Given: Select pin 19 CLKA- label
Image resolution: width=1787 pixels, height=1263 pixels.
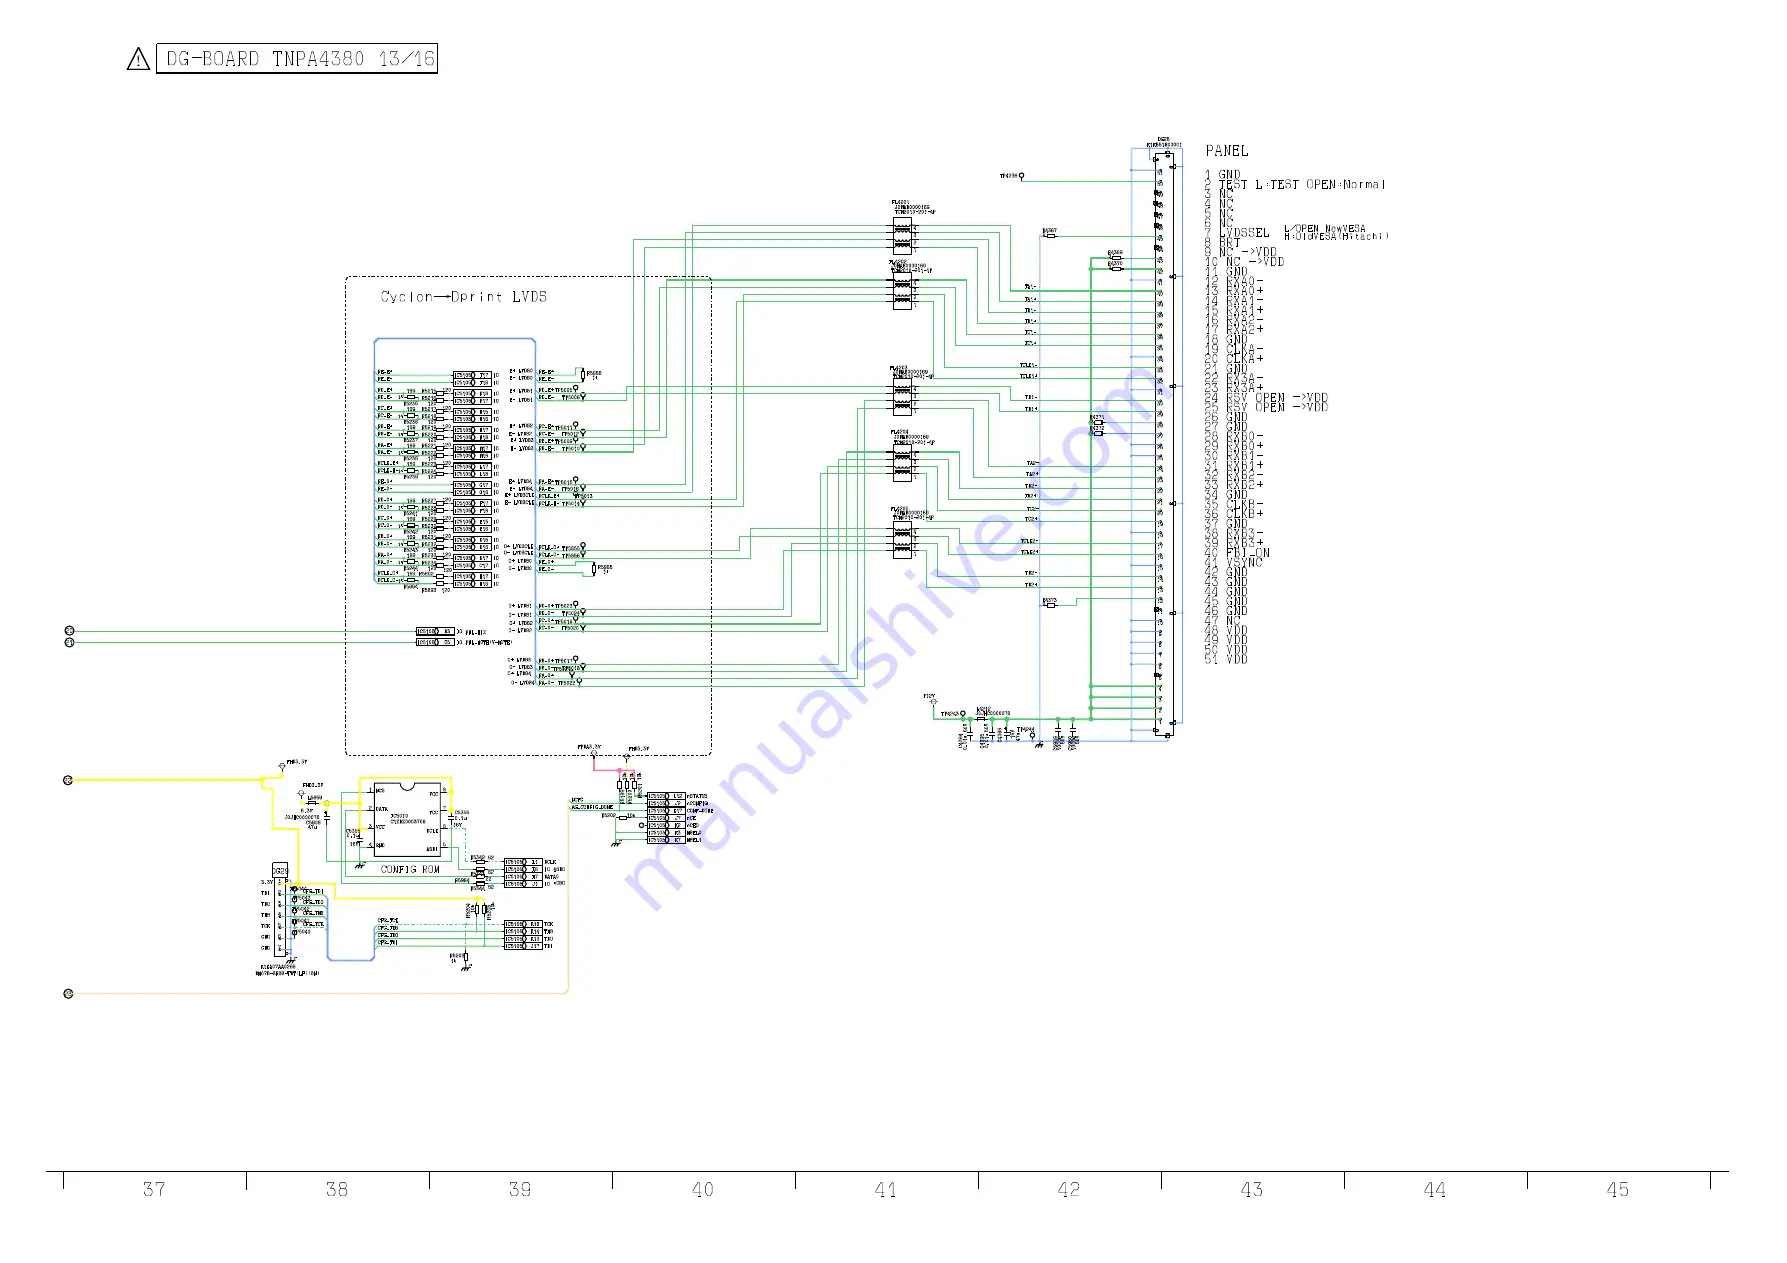Looking at the screenshot, I should point(1234,349).
